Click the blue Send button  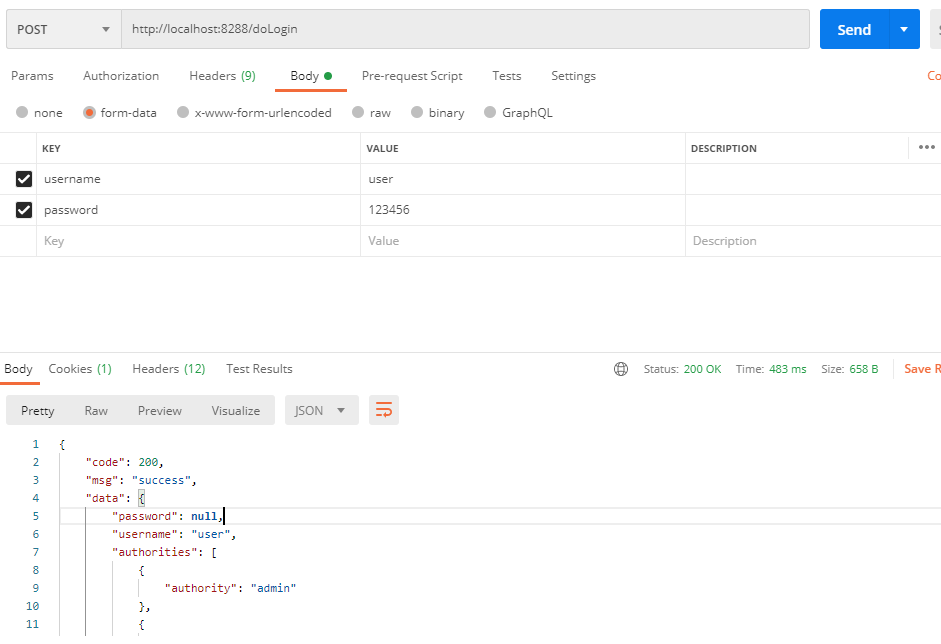click(855, 29)
